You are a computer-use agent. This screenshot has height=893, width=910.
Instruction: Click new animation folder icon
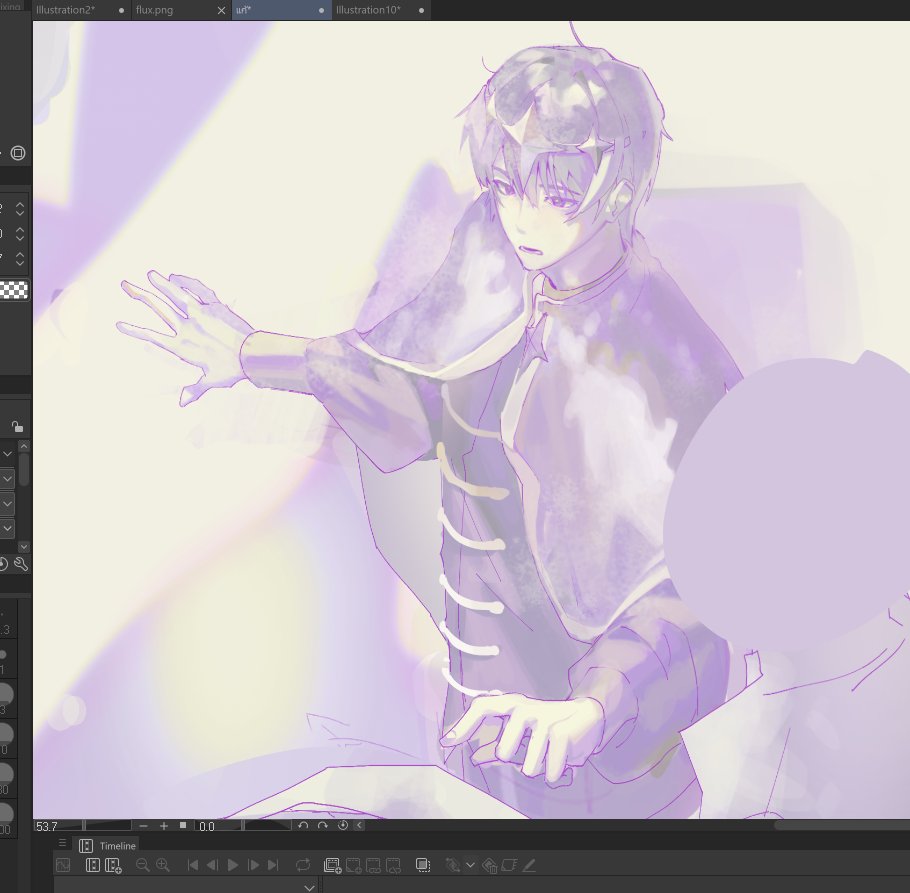[x=333, y=866]
